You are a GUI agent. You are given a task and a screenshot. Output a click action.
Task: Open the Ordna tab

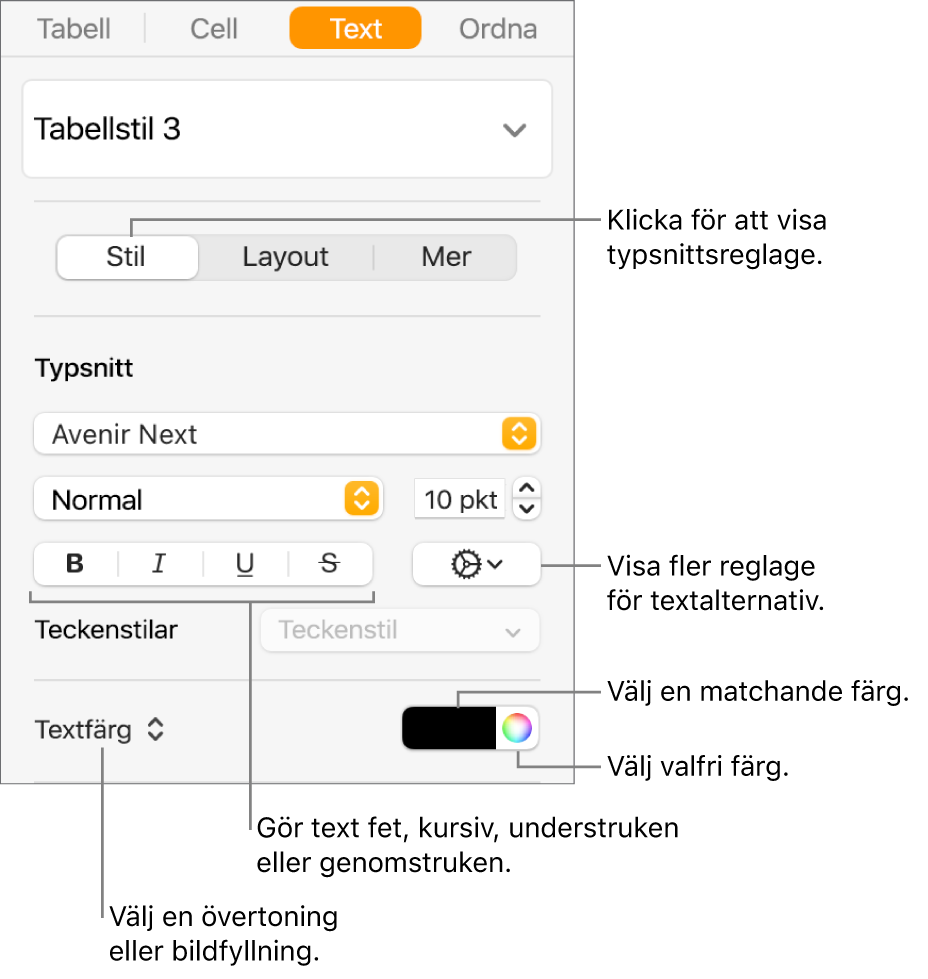point(498,28)
